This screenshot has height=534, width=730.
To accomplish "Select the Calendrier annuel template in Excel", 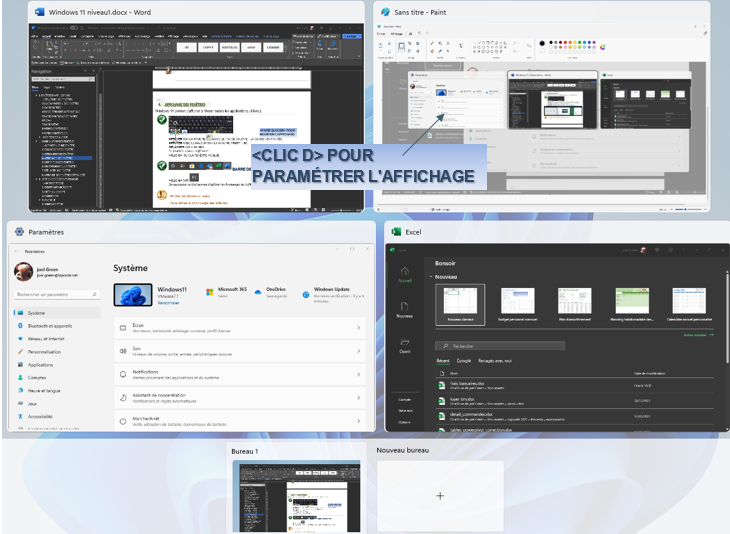I will coord(689,304).
